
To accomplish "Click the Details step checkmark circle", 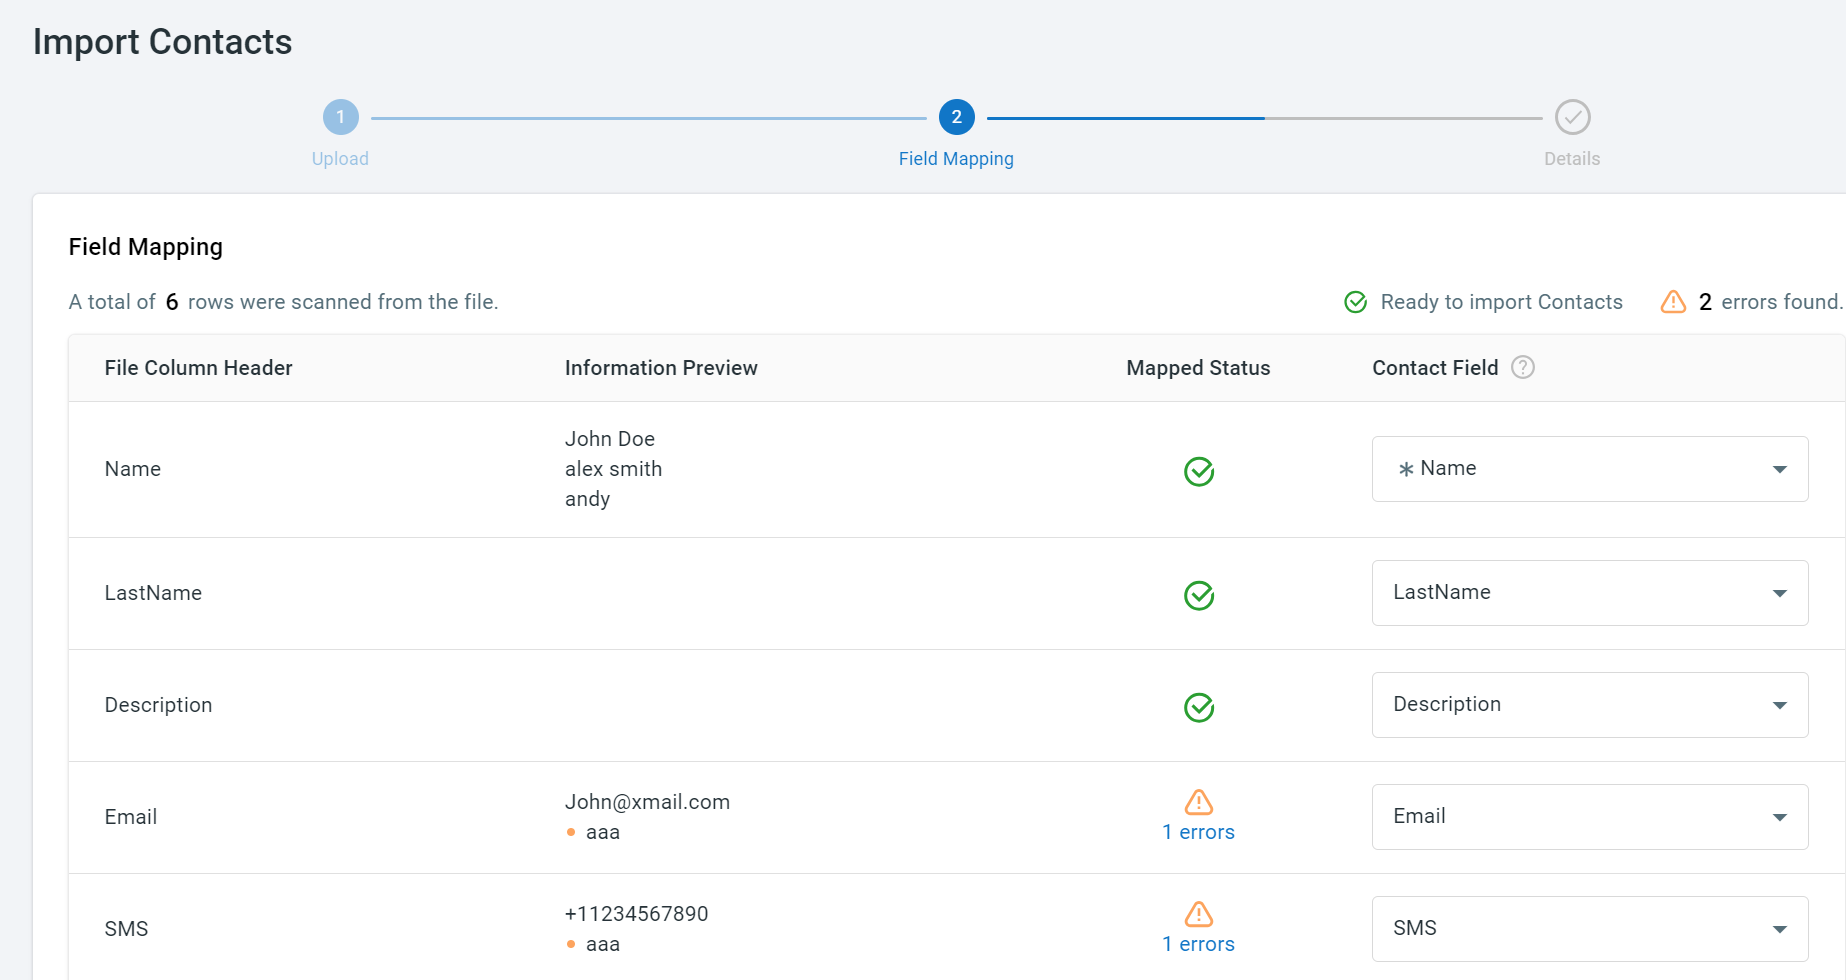I will click(1572, 117).
